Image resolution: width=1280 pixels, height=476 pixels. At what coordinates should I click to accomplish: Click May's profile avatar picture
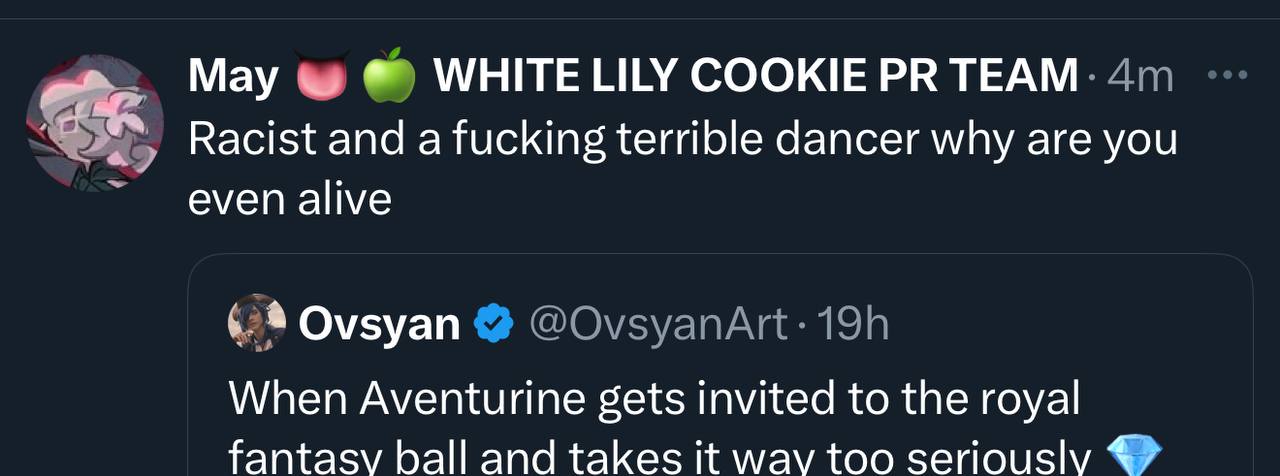[95, 122]
